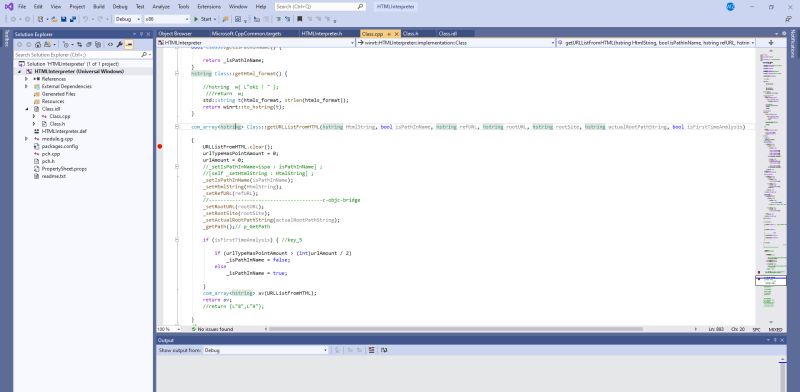Select packages.config in Solution Explorer
Viewport: 800px width, 392px height.
[60, 146]
